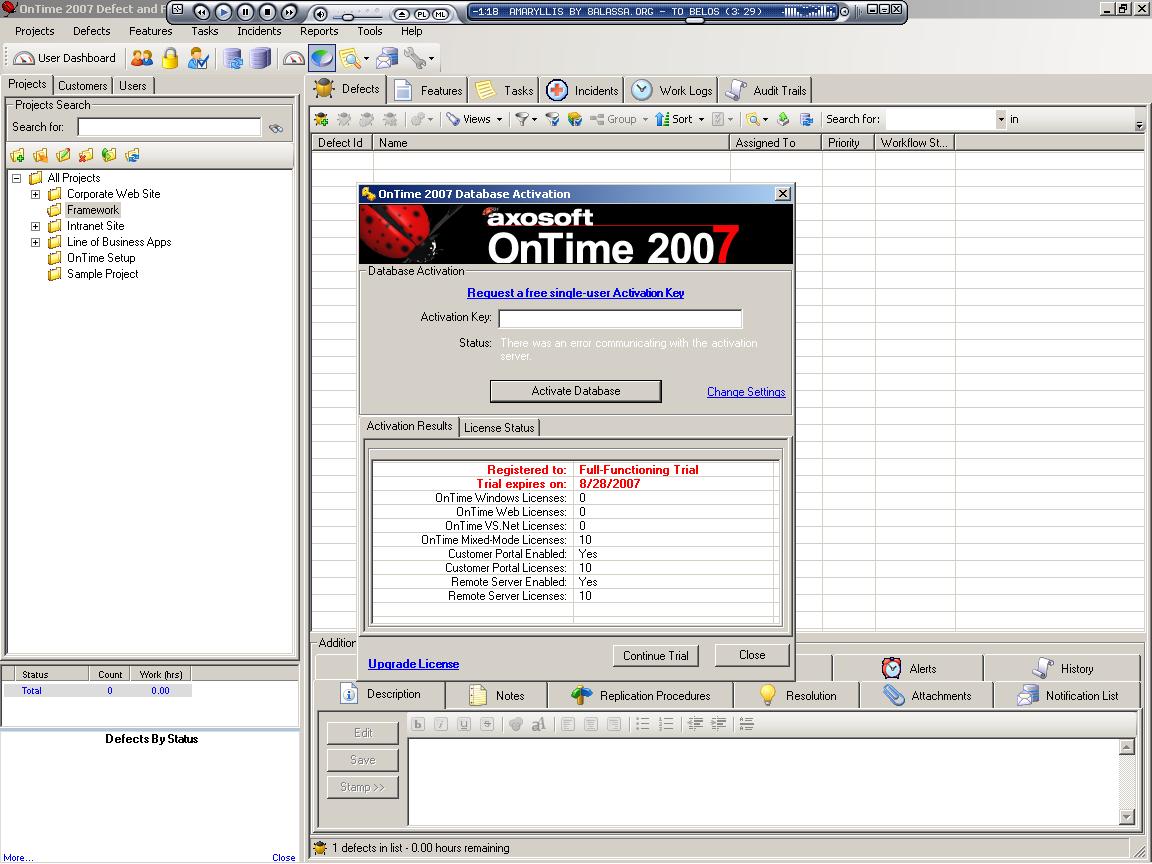Skip to next track in media player
This screenshot has height=864, width=1152.
coord(289,12)
